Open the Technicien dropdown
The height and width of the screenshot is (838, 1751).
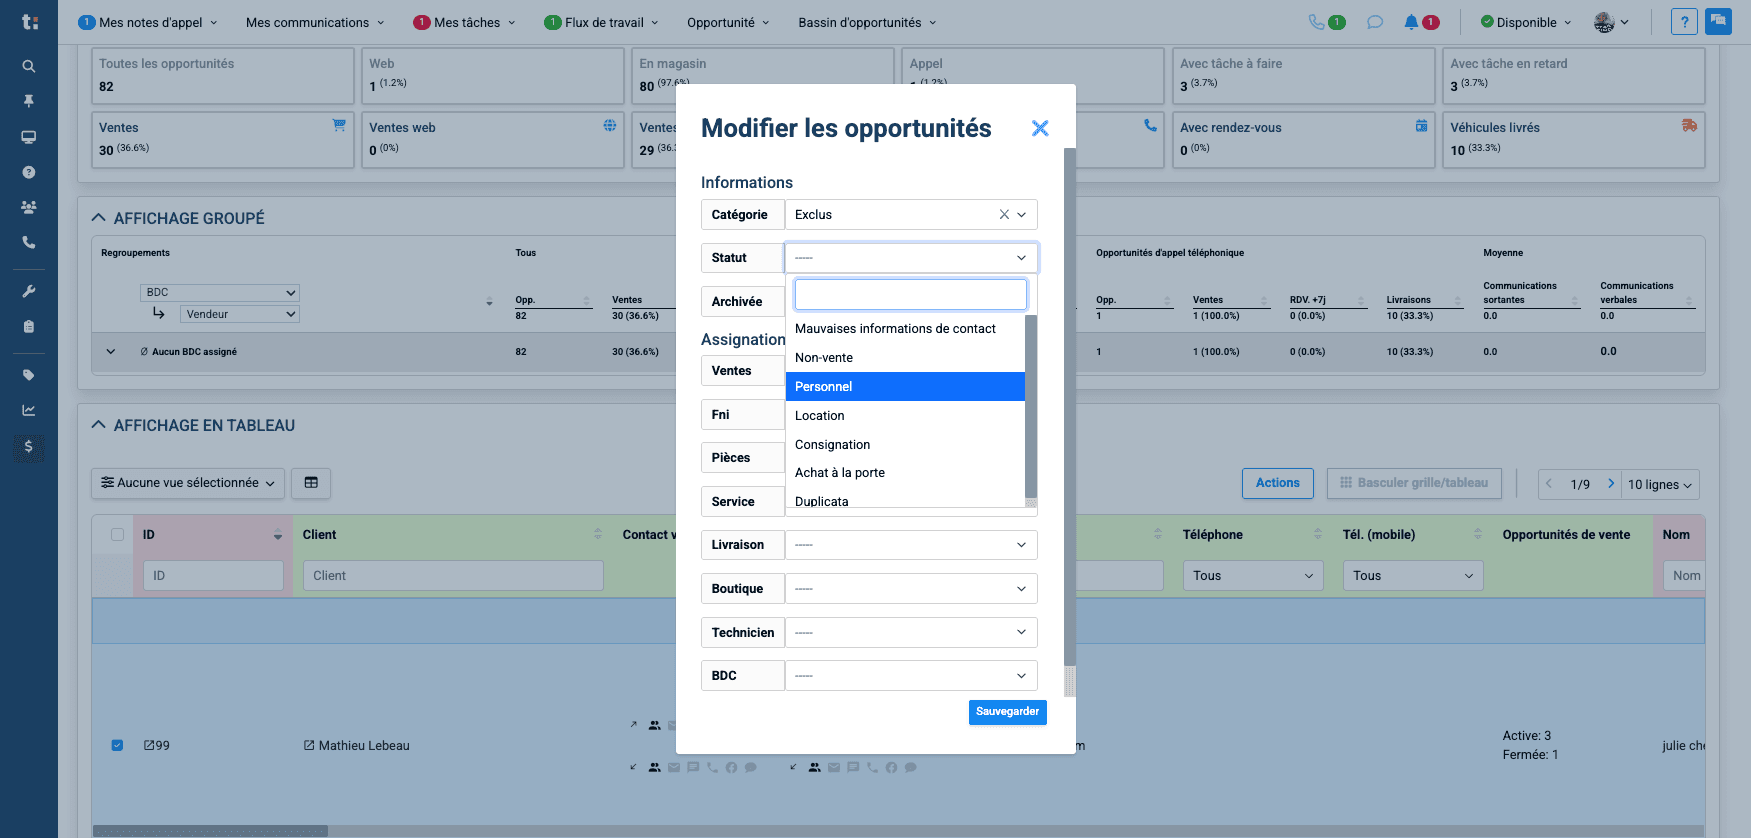click(911, 632)
